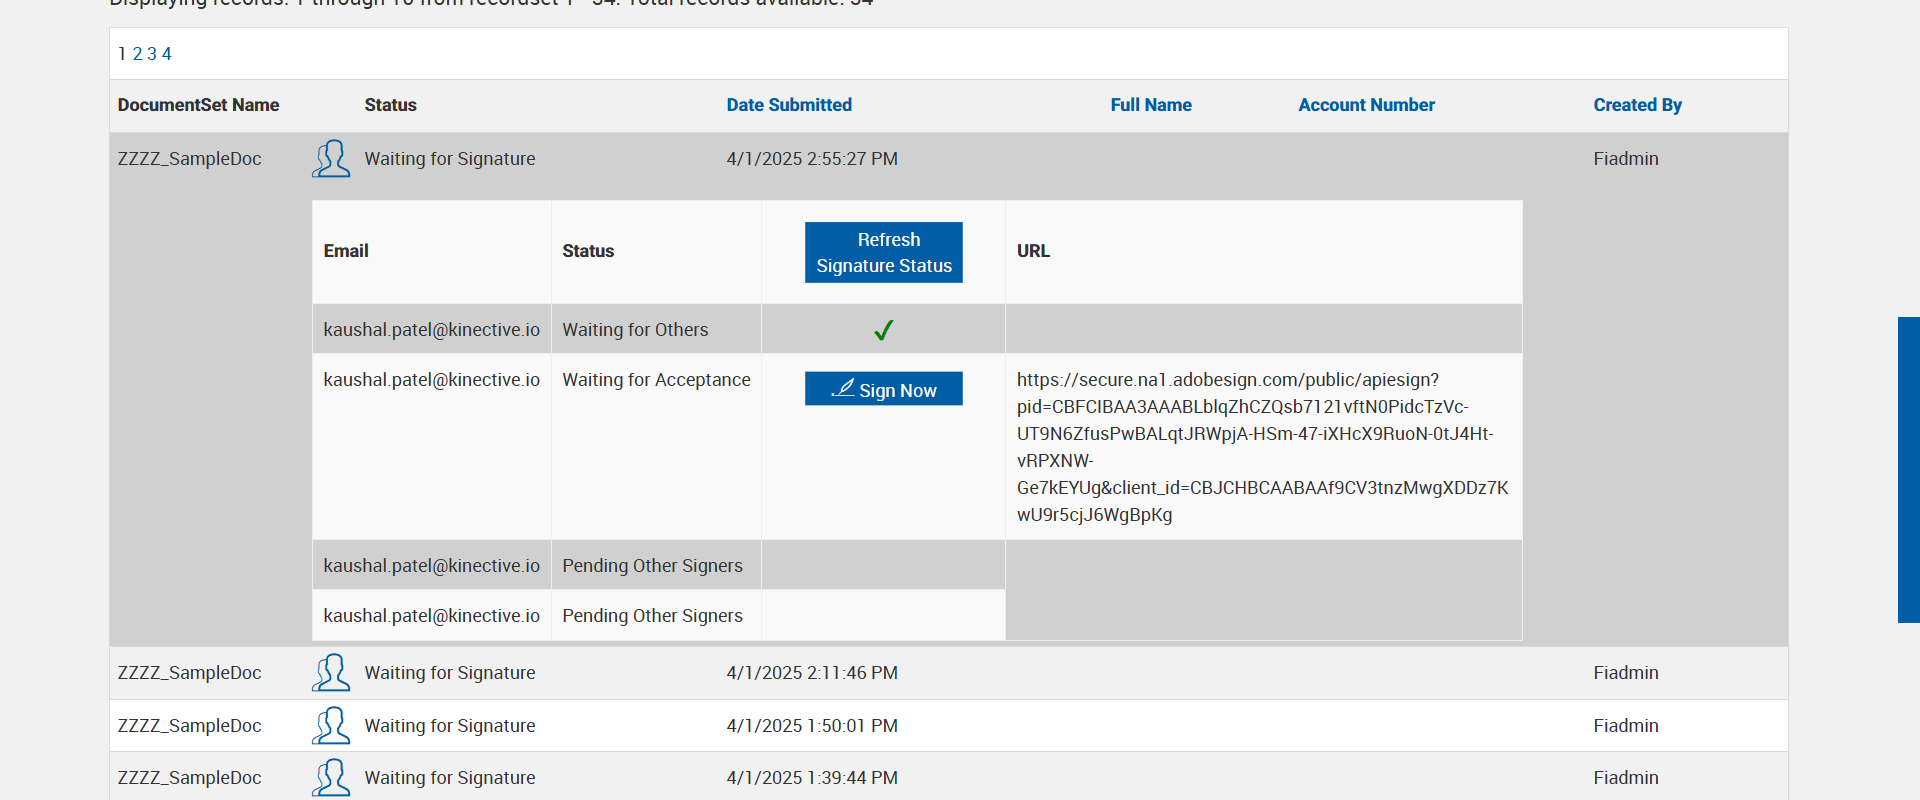
Task: Click the Sign Now button
Action: (x=883, y=389)
